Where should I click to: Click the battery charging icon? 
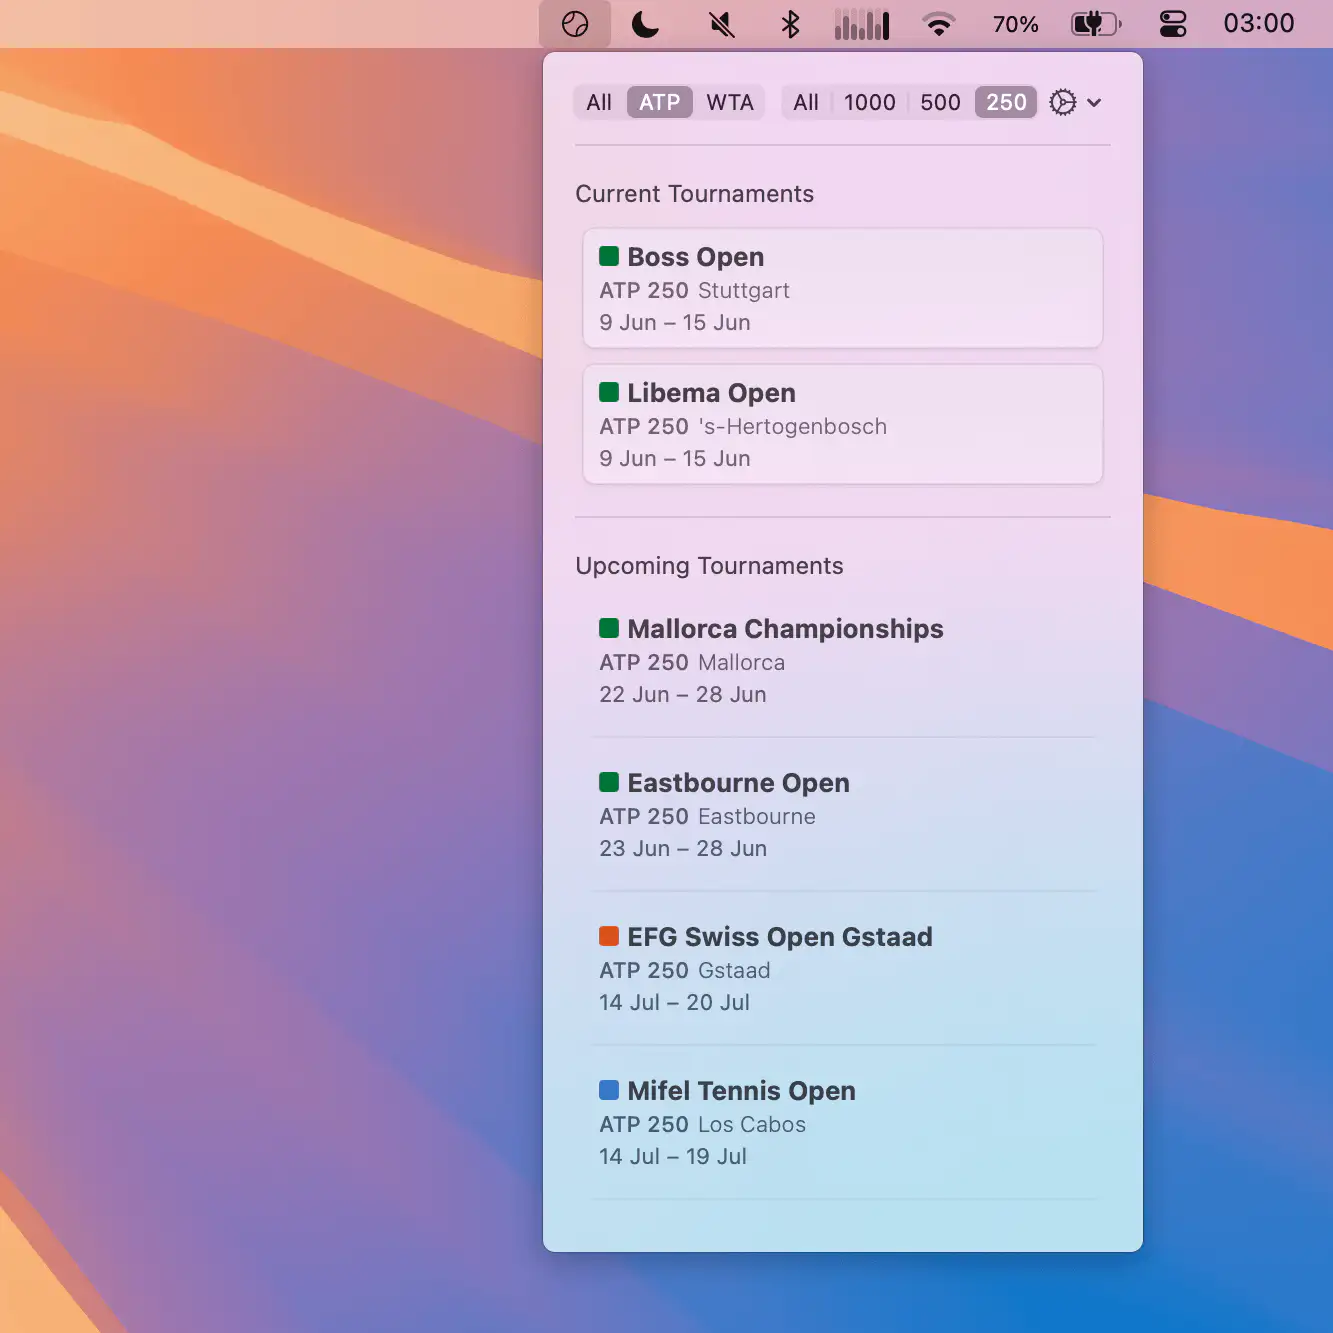click(1096, 24)
